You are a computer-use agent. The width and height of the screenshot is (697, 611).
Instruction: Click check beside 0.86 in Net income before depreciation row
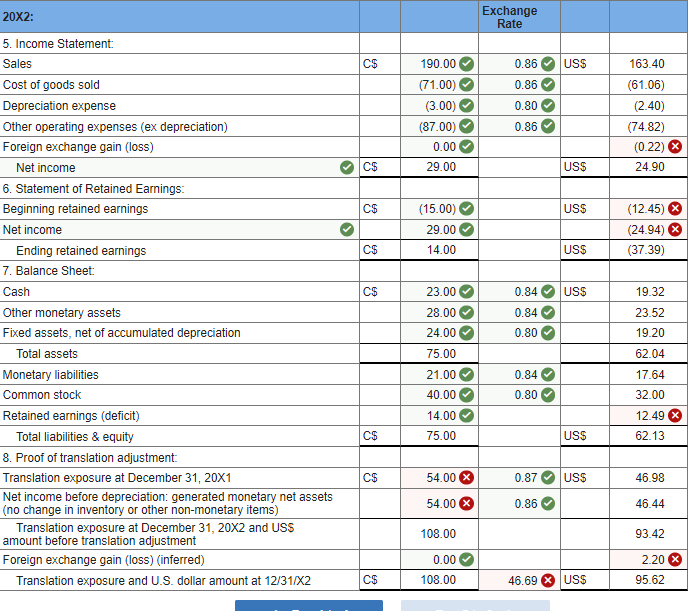coord(548,503)
